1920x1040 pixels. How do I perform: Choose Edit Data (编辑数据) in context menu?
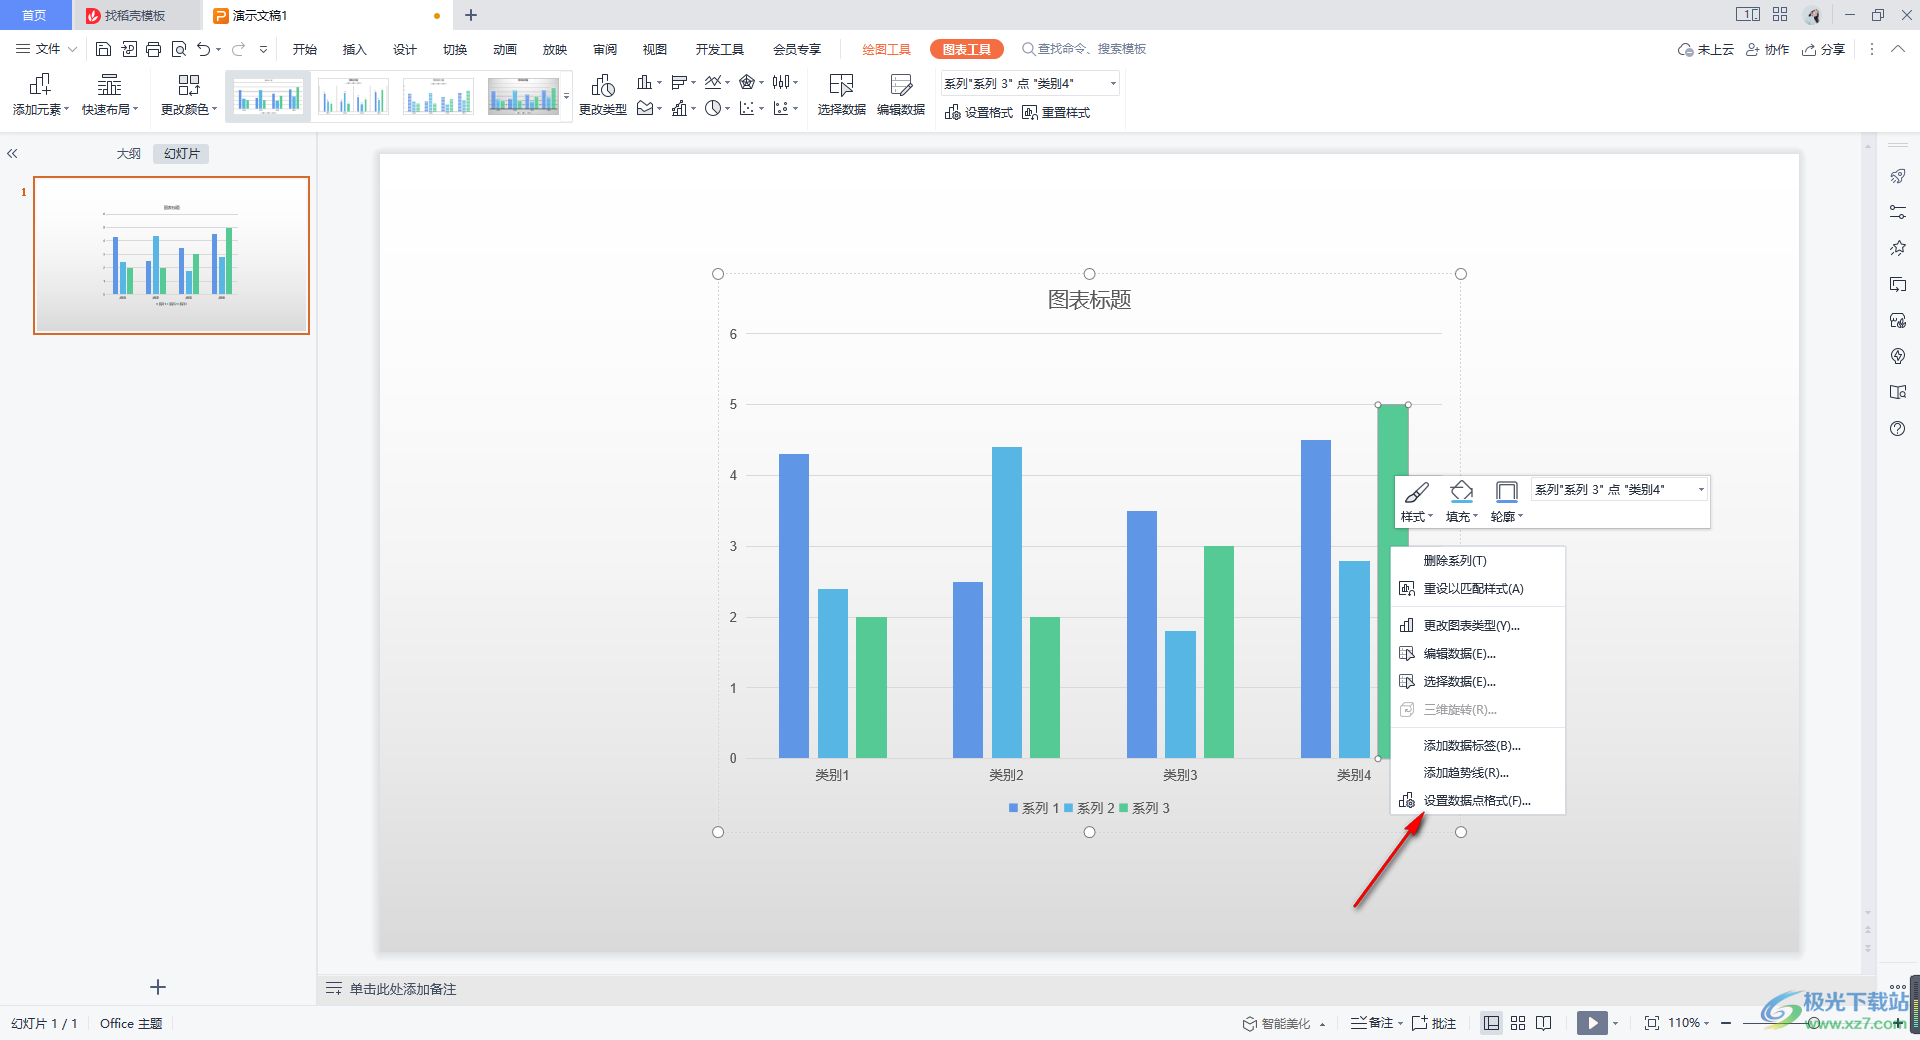point(1477,654)
